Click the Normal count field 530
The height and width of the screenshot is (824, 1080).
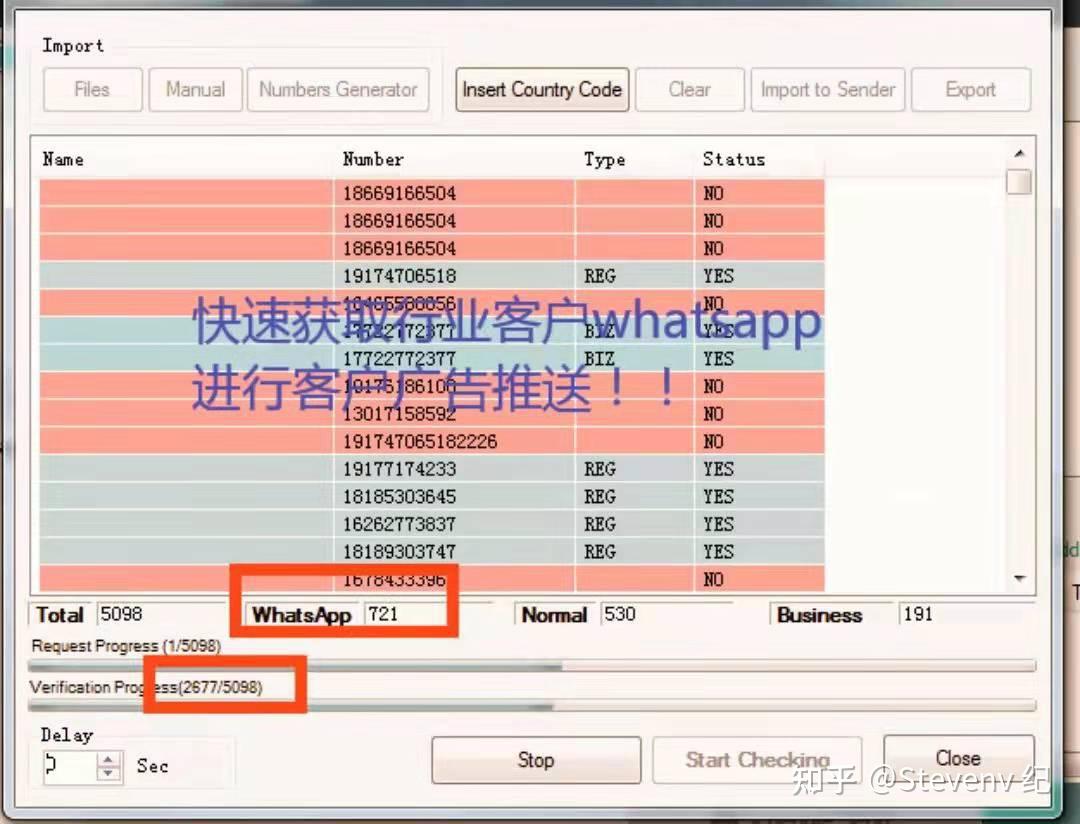[x=667, y=614]
